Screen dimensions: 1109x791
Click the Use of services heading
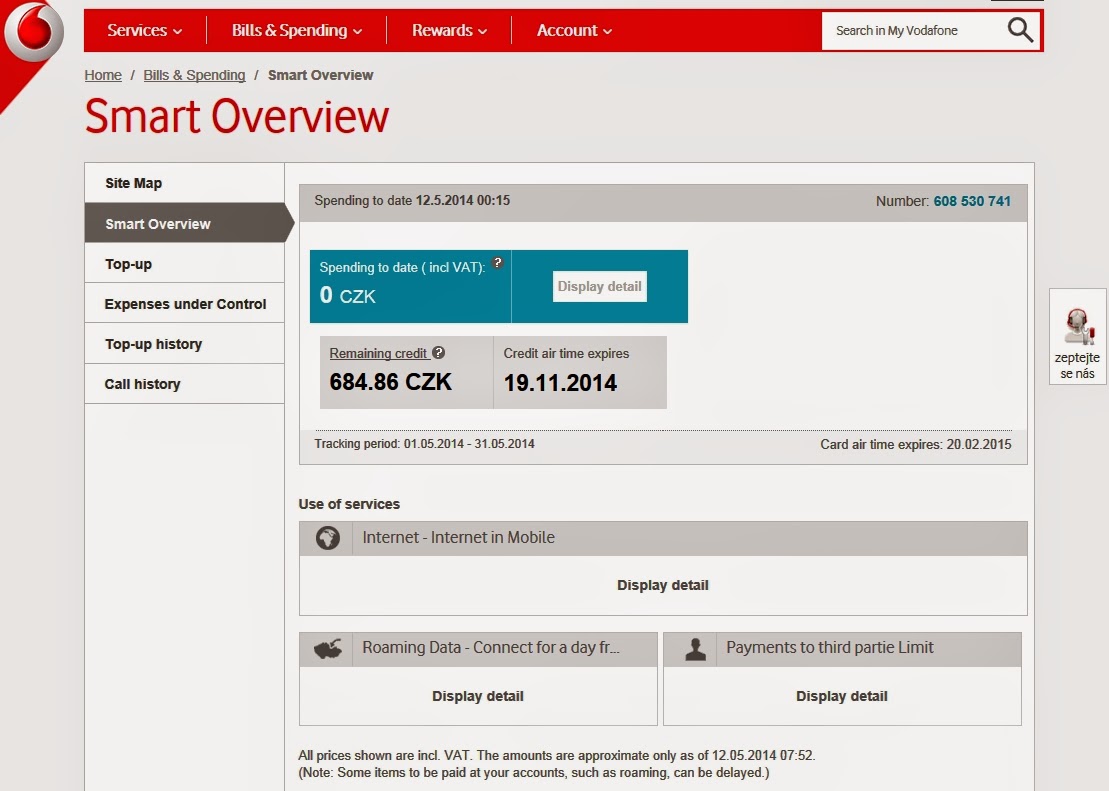pos(349,504)
